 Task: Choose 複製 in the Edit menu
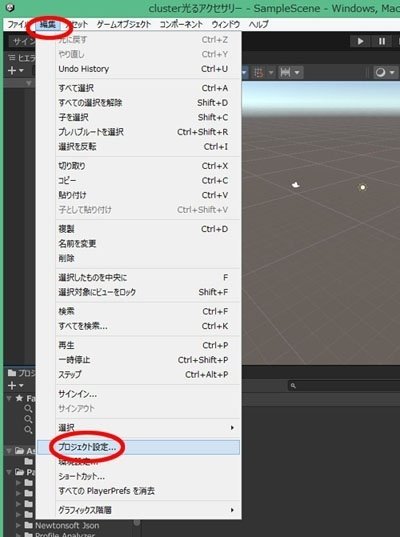[138, 229]
